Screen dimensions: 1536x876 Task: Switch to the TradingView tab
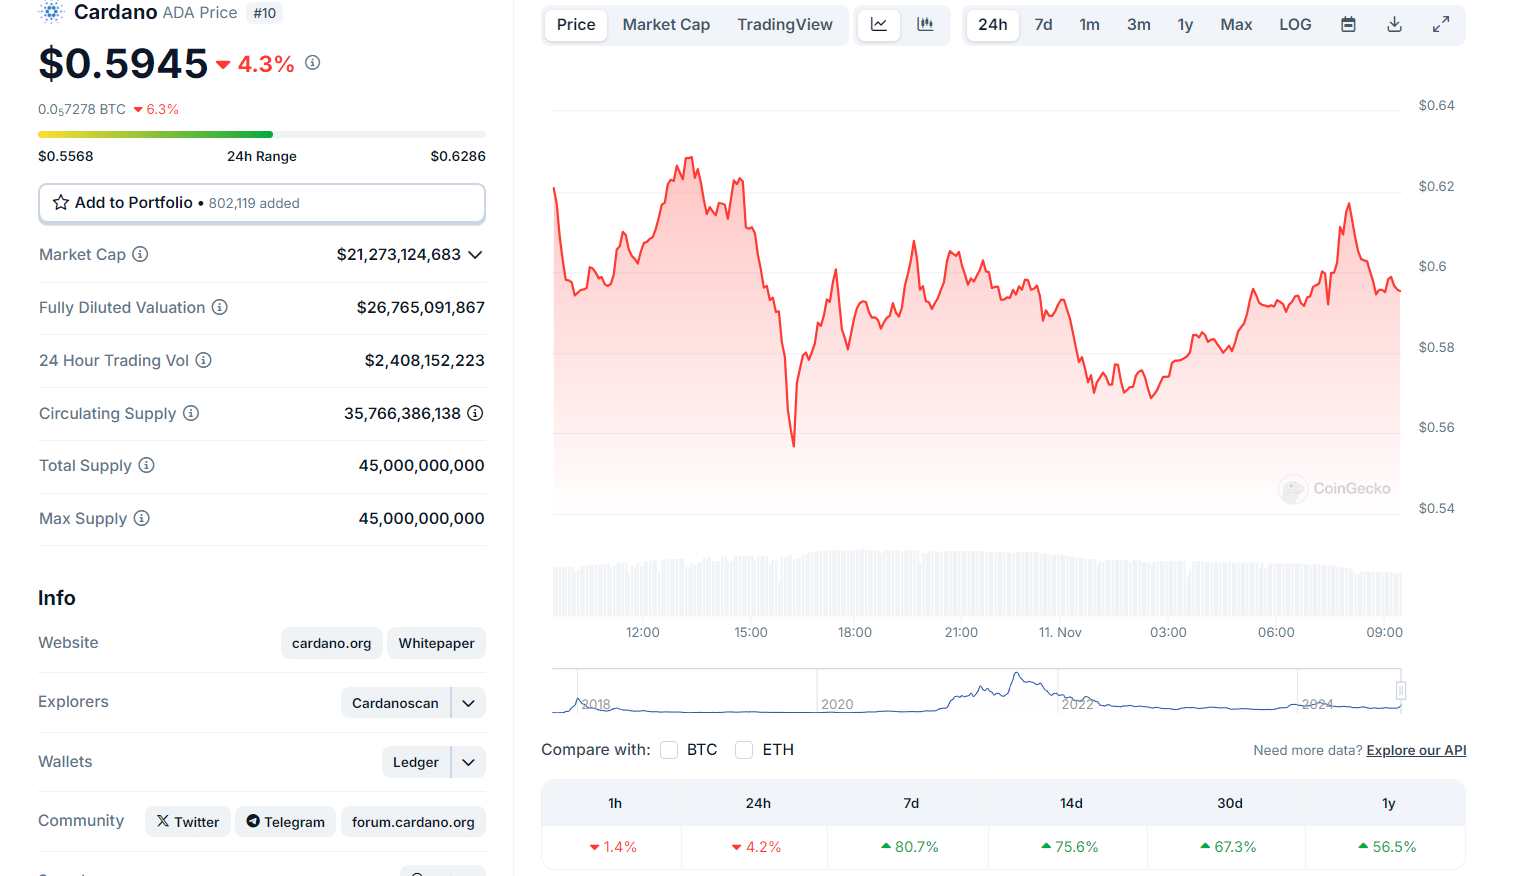point(785,25)
